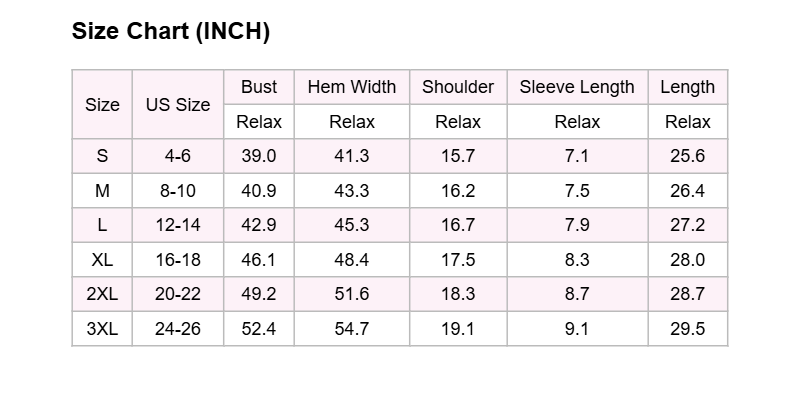
Task: Select shoulder value 18.3 for 2XL
Action: pyautogui.click(x=458, y=294)
